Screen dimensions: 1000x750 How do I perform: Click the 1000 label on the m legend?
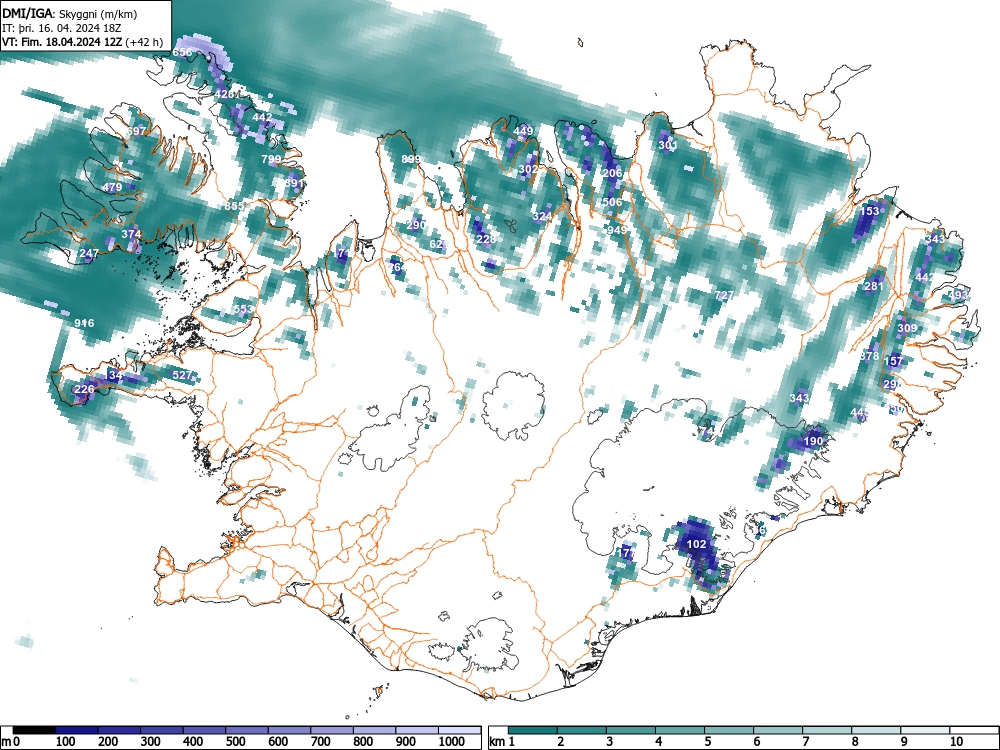point(452,742)
